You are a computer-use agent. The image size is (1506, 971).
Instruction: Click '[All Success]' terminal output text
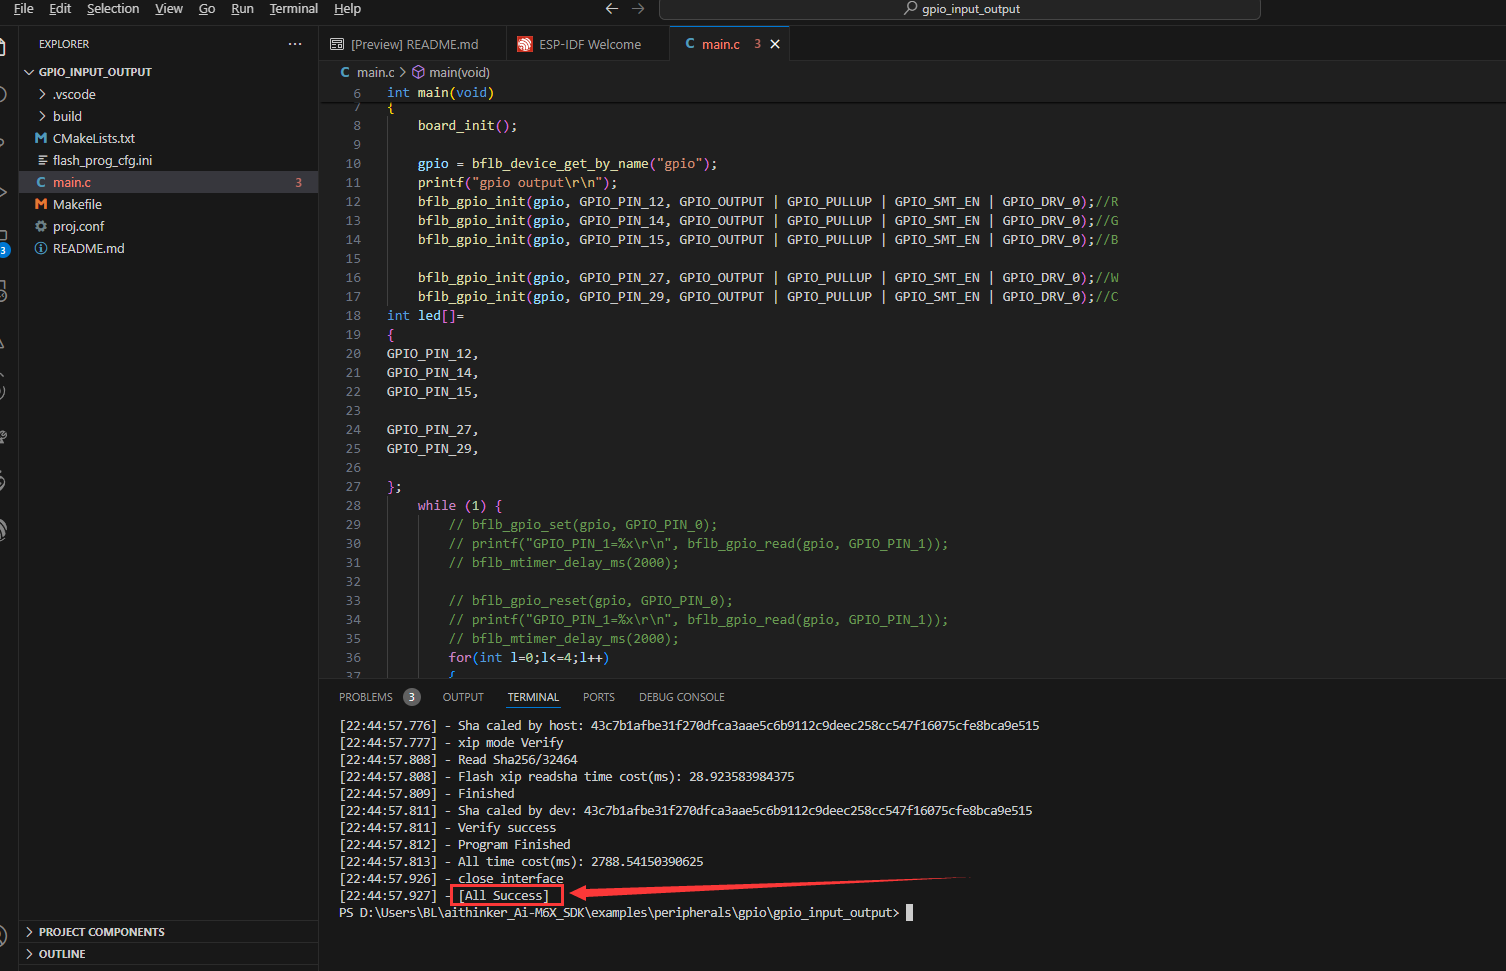point(504,896)
